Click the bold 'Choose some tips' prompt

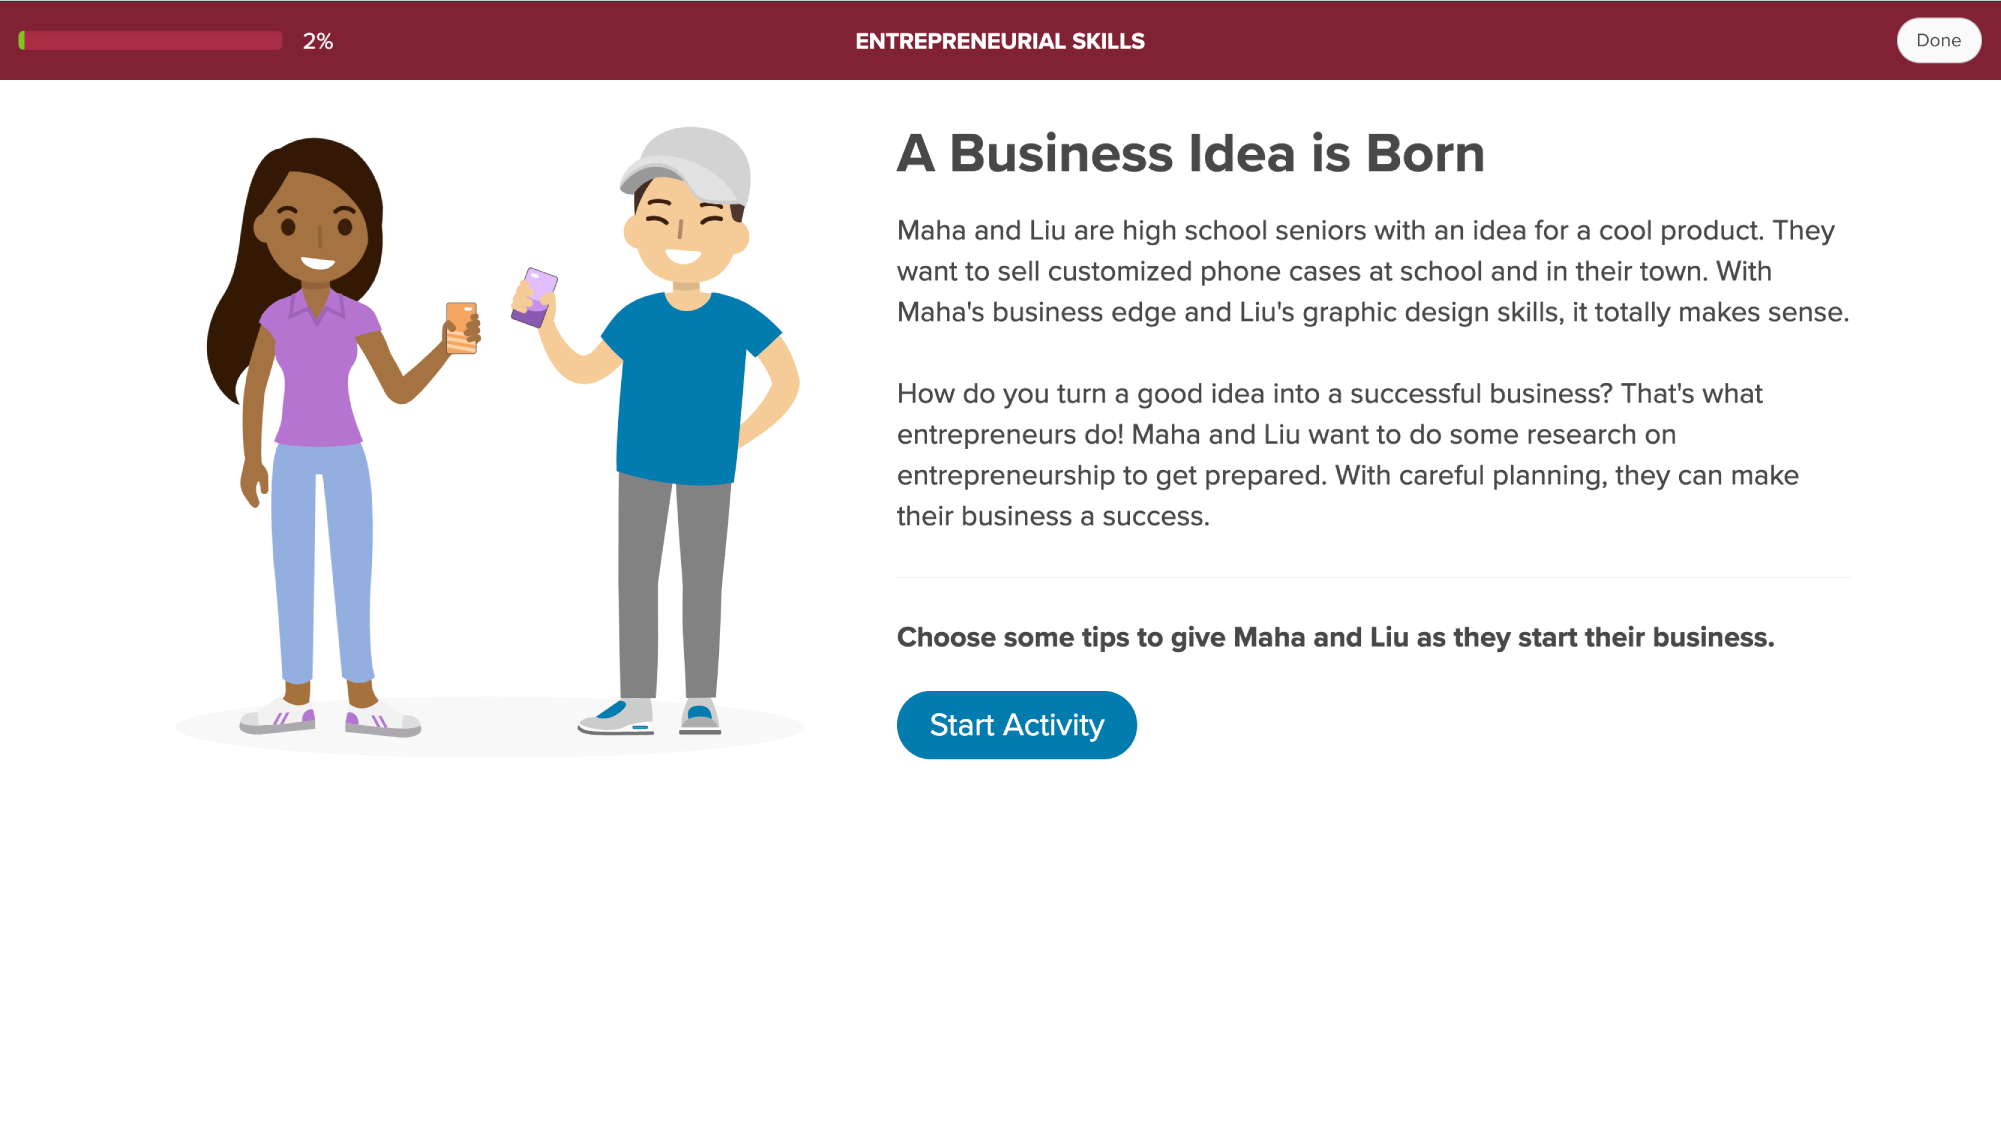[x=1335, y=637]
